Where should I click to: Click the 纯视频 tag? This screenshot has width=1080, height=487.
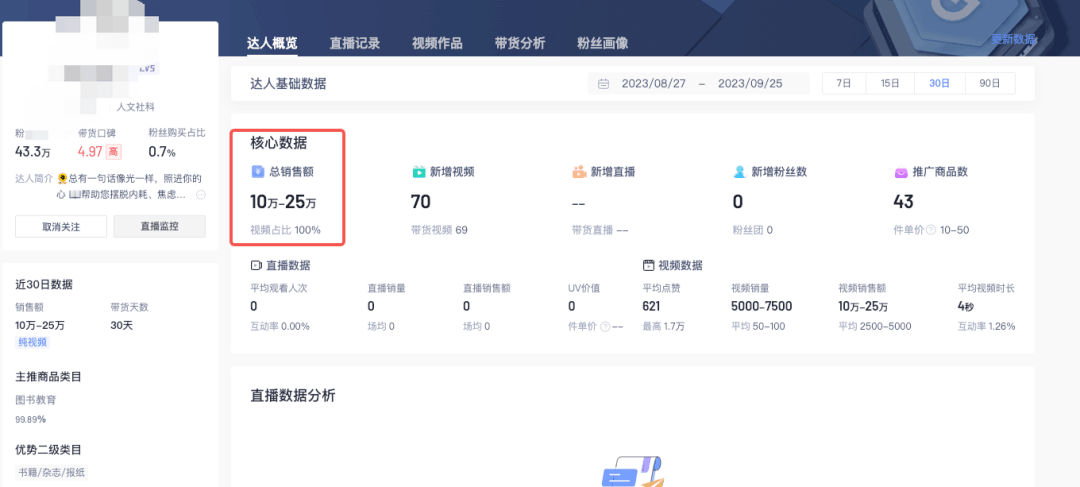click(32, 342)
